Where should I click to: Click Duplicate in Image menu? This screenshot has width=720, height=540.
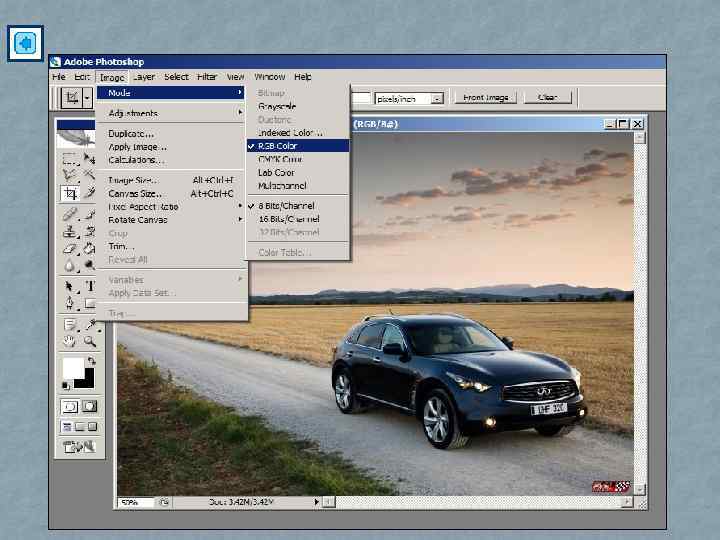[x=170, y=134]
